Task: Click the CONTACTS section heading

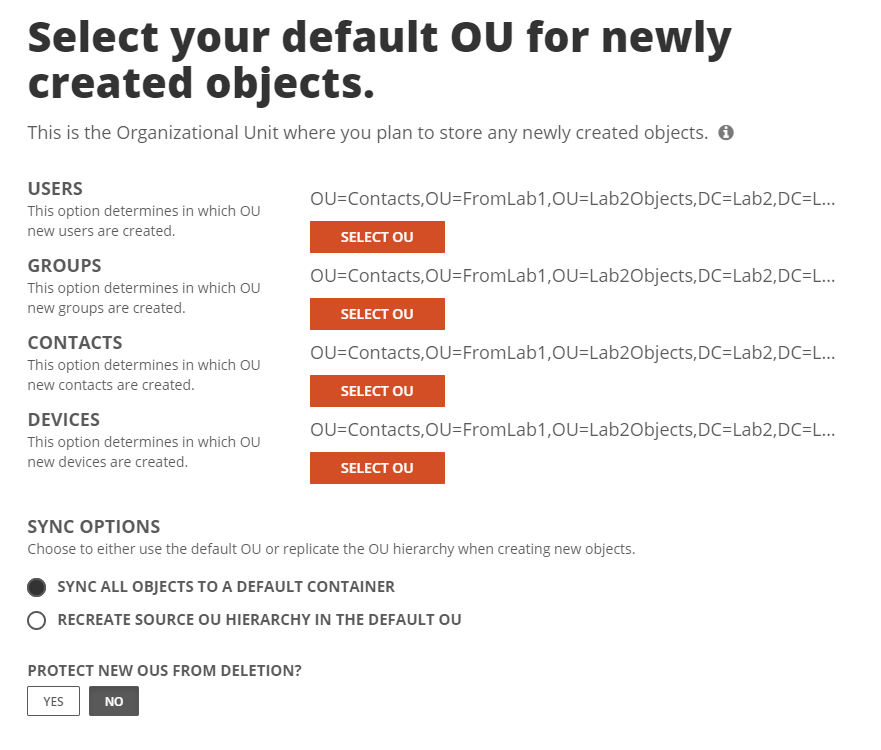Action: click(x=75, y=343)
